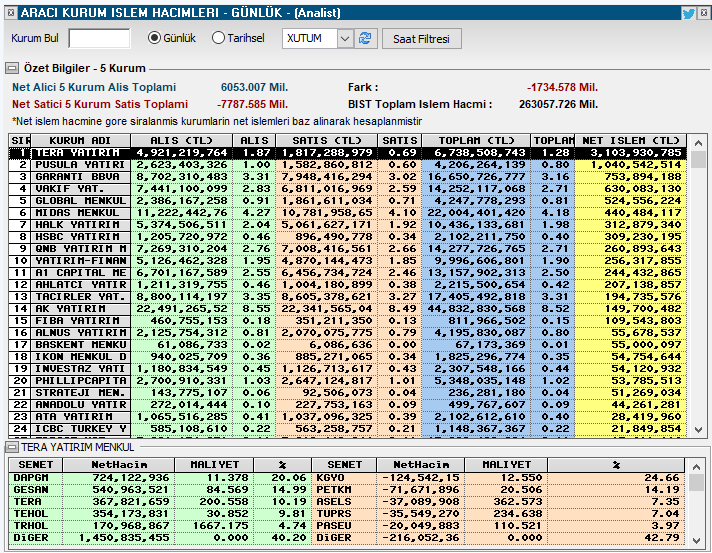Select the INVESTAZ YATI row
The width and height of the screenshot is (712, 553).
click(347, 369)
